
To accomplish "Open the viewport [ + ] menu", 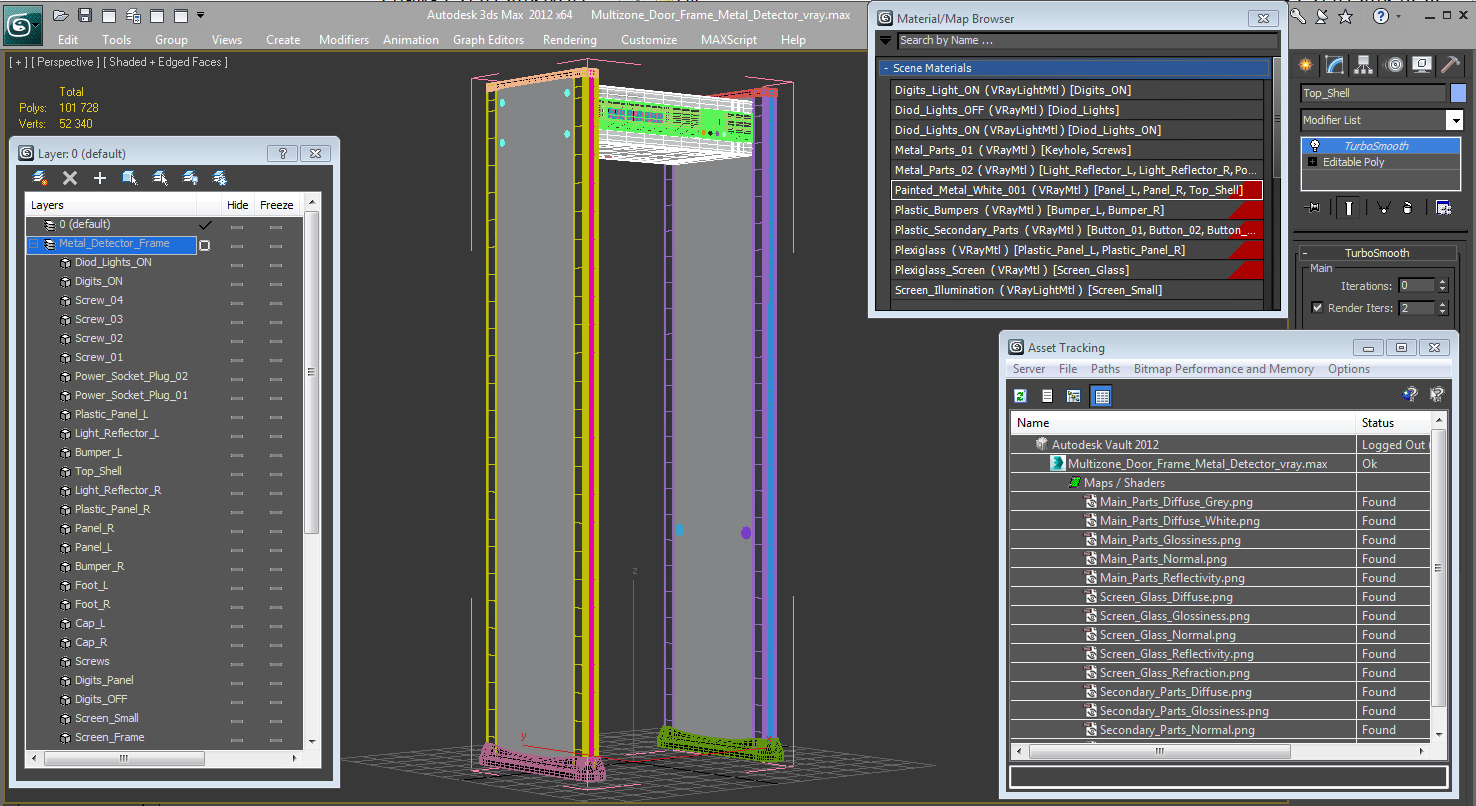I will 18,62.
